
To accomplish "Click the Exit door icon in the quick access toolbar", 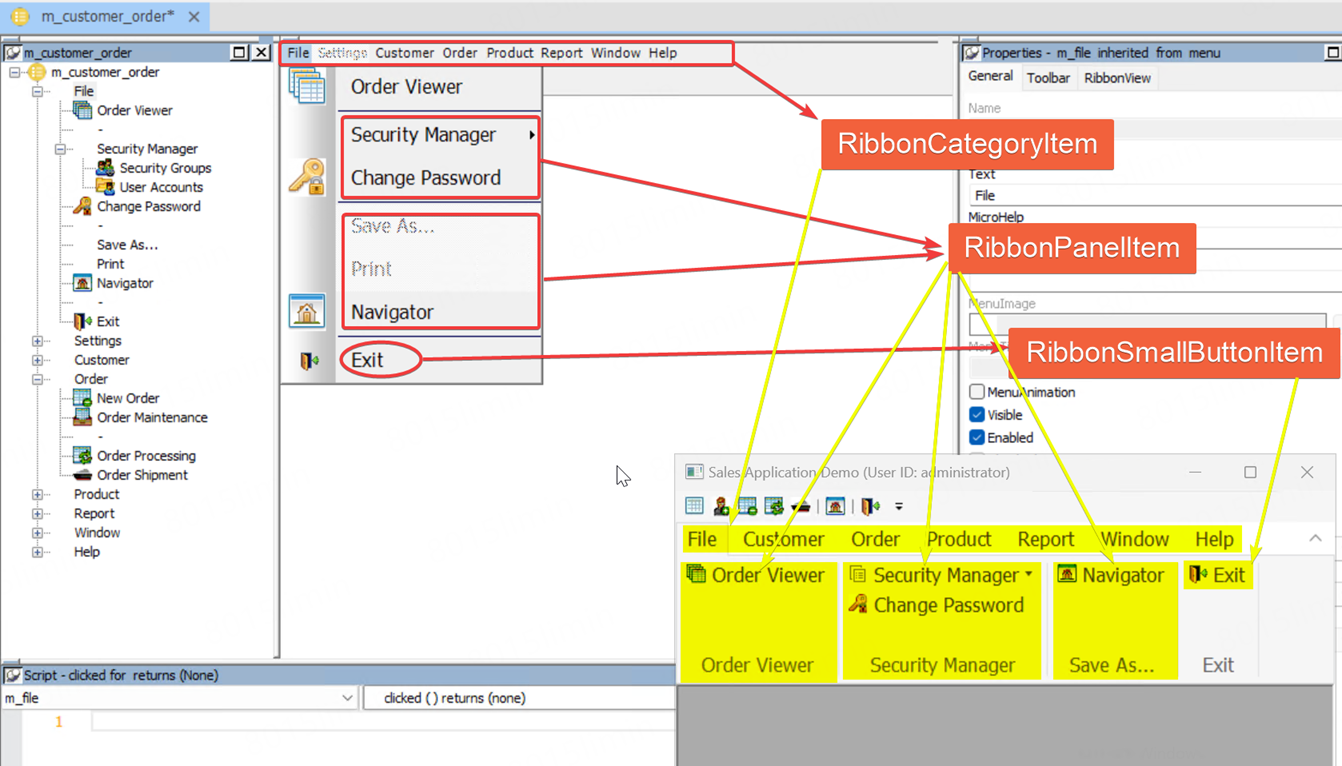I will point(870,506).
